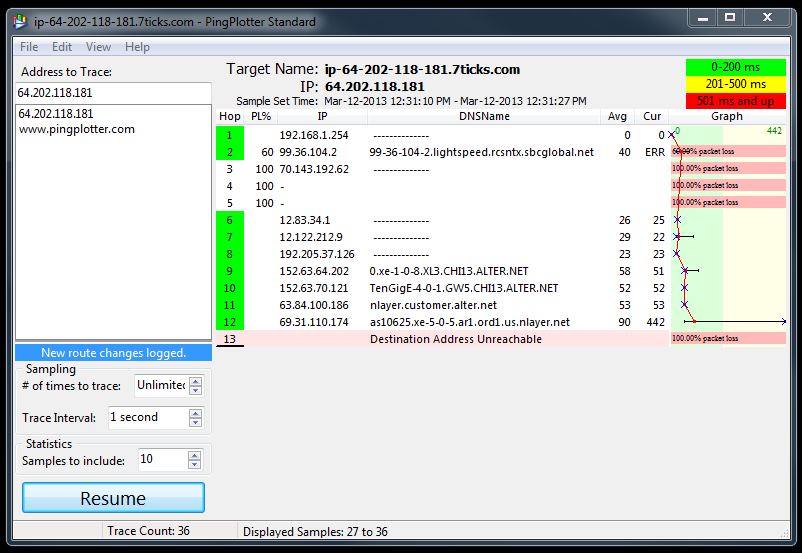Increase the Trace Interval value

(x=195, y=413)
